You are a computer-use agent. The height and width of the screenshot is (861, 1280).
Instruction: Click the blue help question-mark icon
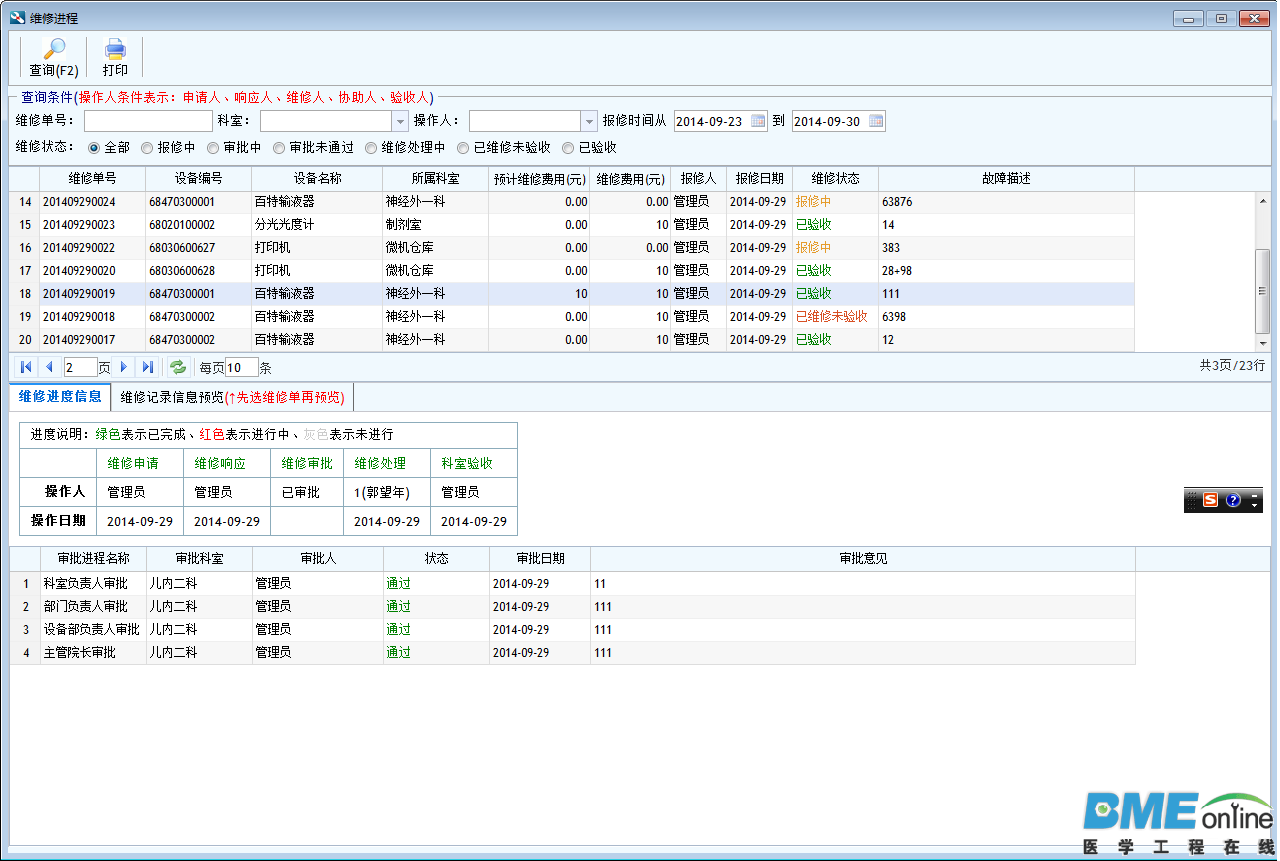(x=1233, y=500)
